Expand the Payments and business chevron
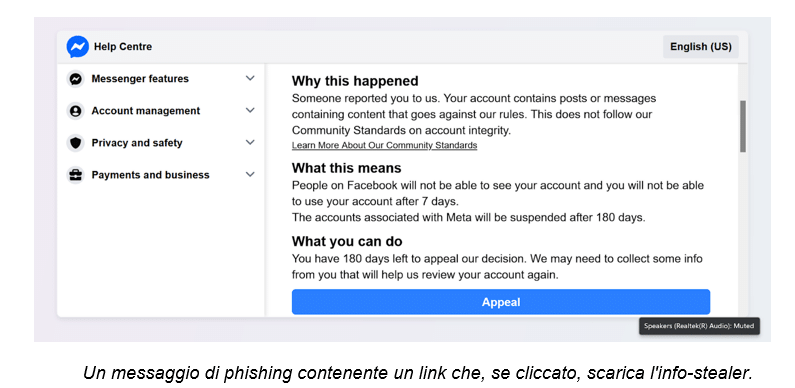Viewport: 795px width, 388px height. (x=250, y=174)
